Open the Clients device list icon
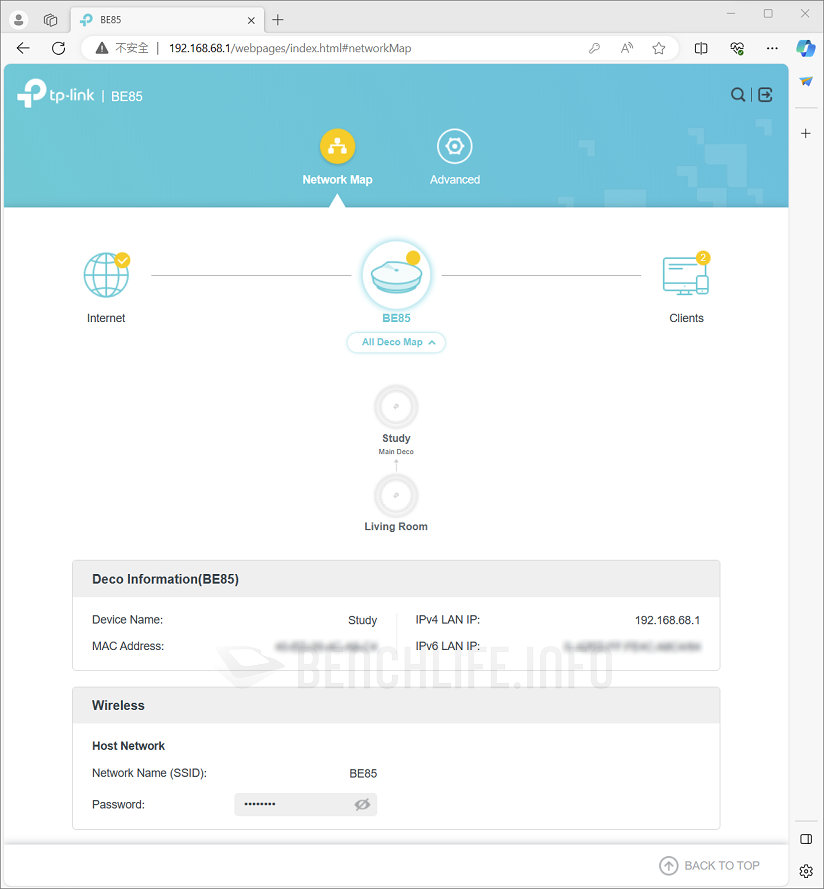824x889 pixels. [685, 274]
